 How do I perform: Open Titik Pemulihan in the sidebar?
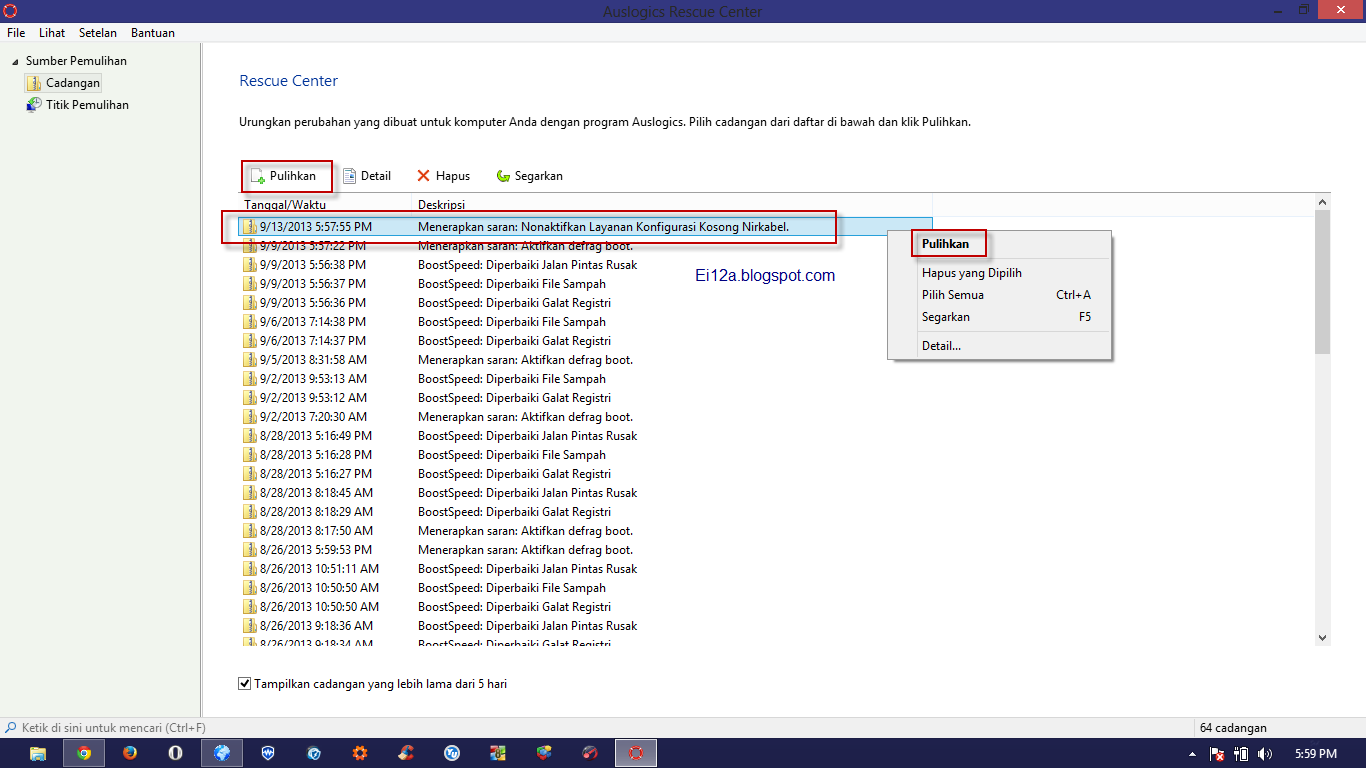[x=77, y=105]
